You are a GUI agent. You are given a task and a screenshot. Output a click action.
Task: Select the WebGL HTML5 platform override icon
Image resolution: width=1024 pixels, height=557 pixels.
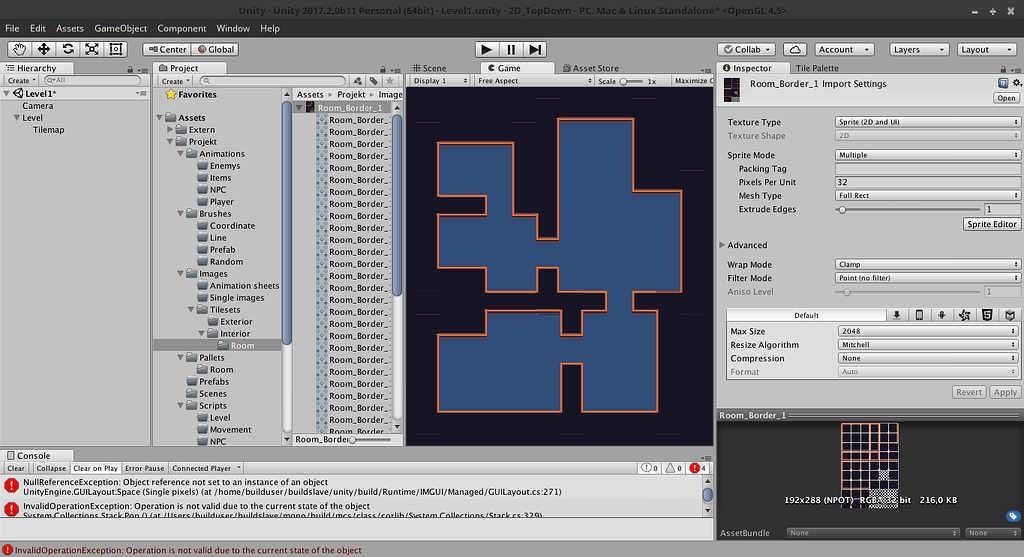[x=987, y=315]
